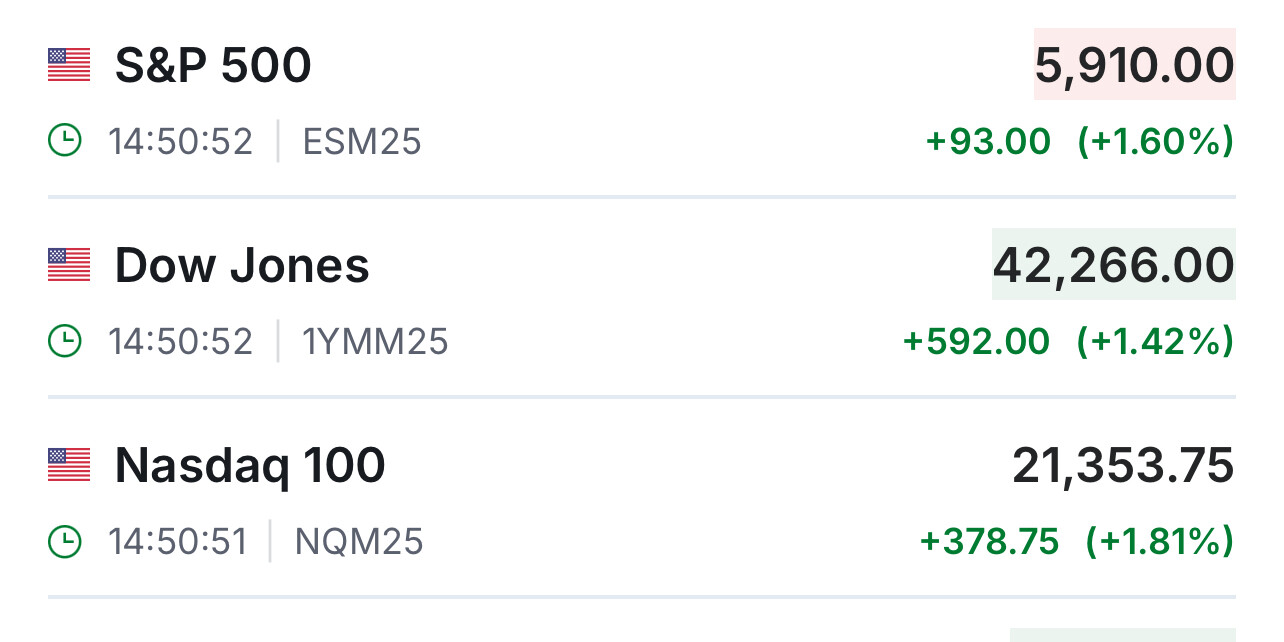Click the green clock icon in Dow Jones row
The image size is (1284, 642).
(65, 341)
